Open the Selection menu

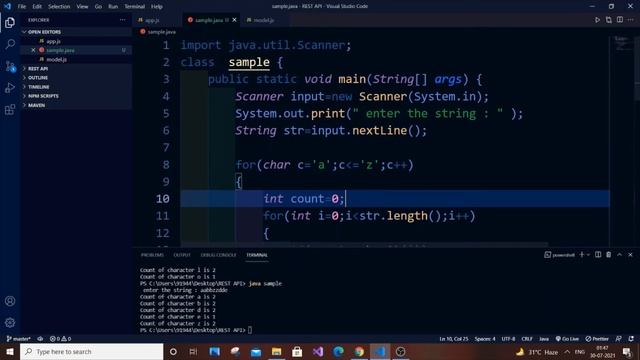[x=59, y=7]
